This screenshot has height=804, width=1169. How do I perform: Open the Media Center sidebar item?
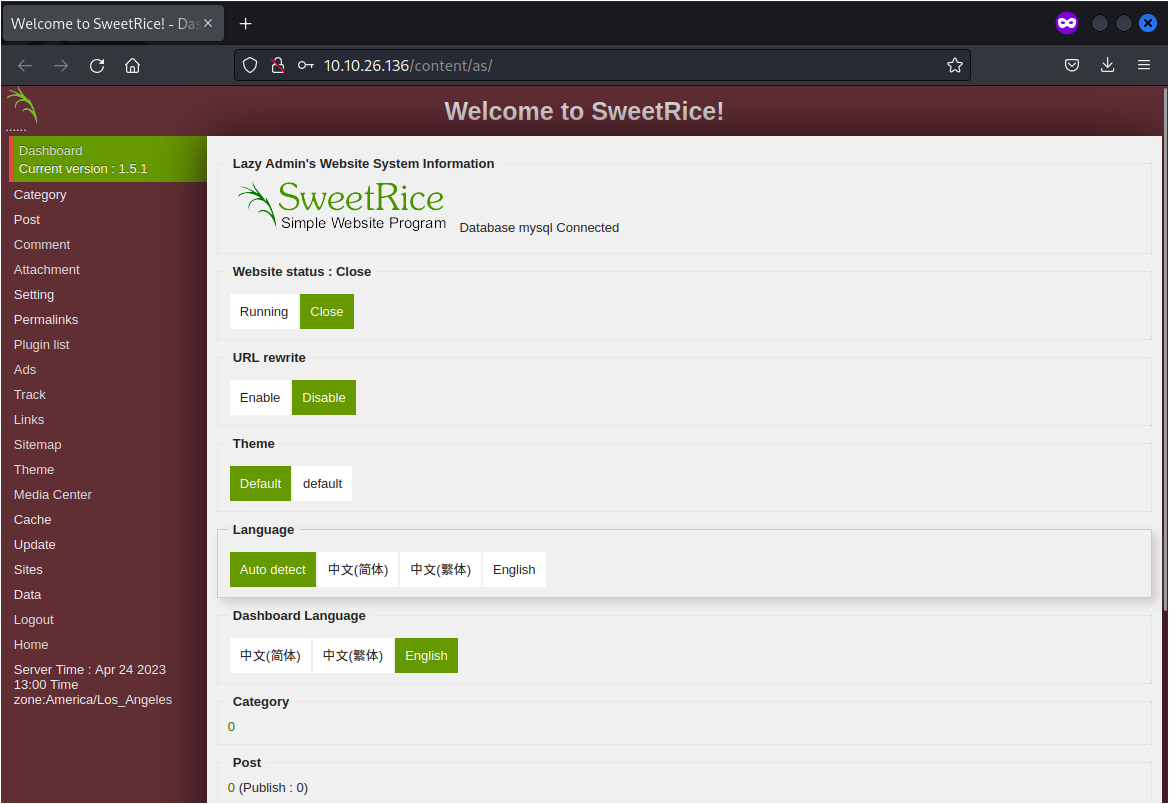click(53, 495)
